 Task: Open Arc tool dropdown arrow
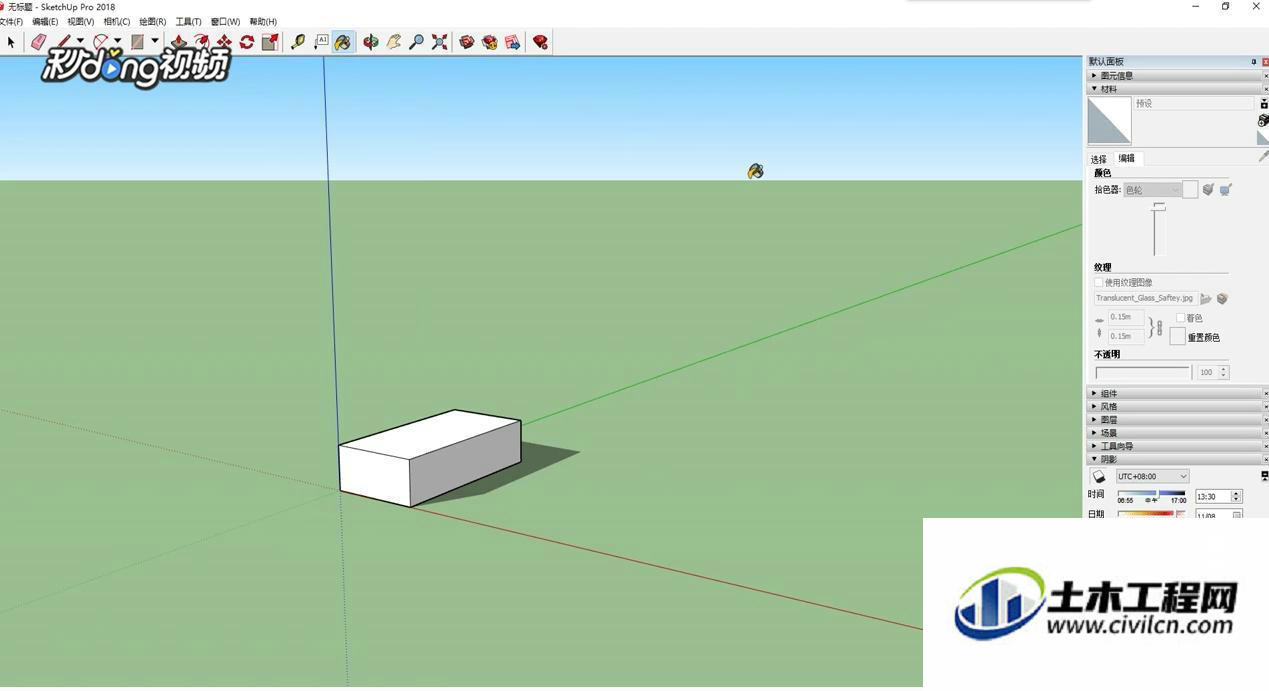(117, 42)
